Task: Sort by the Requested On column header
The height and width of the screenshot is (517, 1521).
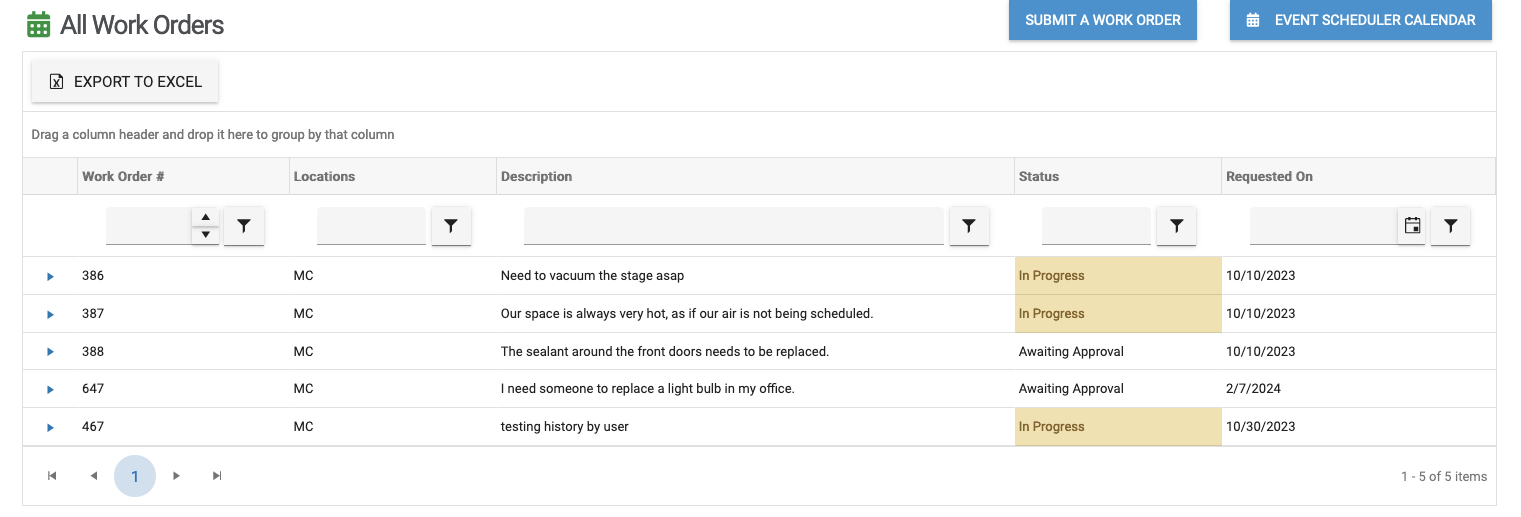Action: click(x=1268, y=176)
